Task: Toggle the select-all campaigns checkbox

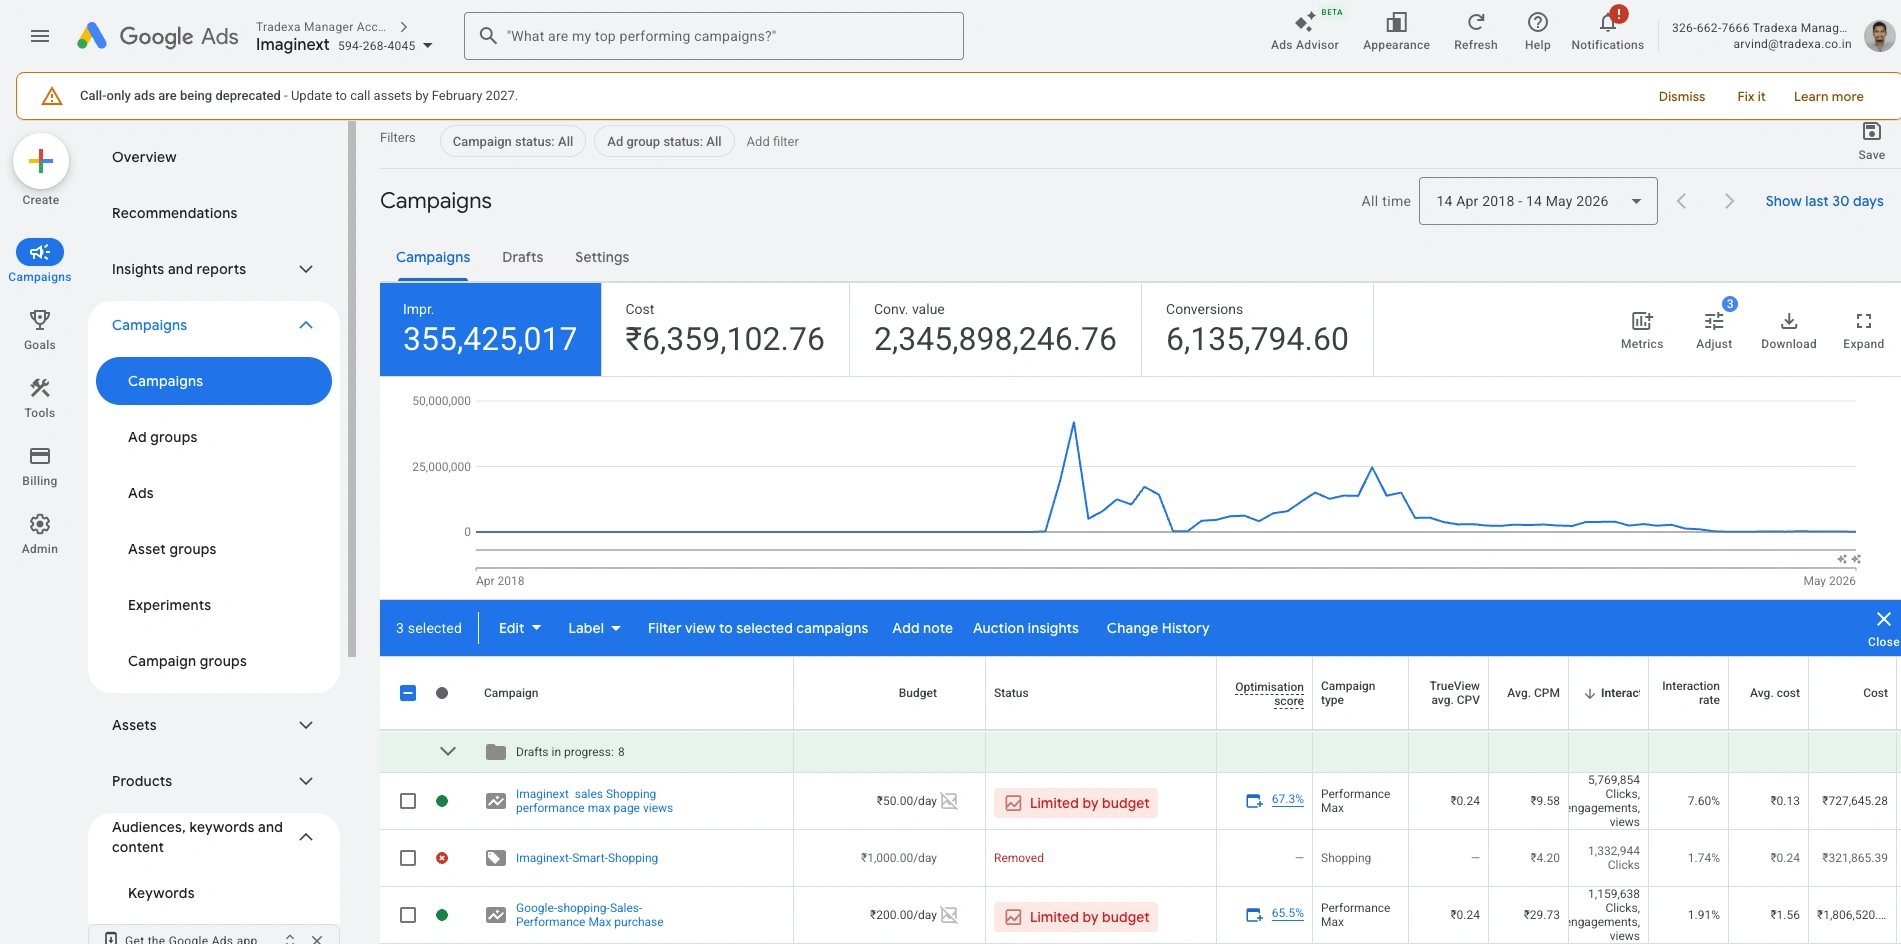Action: [x=408, y=693]
